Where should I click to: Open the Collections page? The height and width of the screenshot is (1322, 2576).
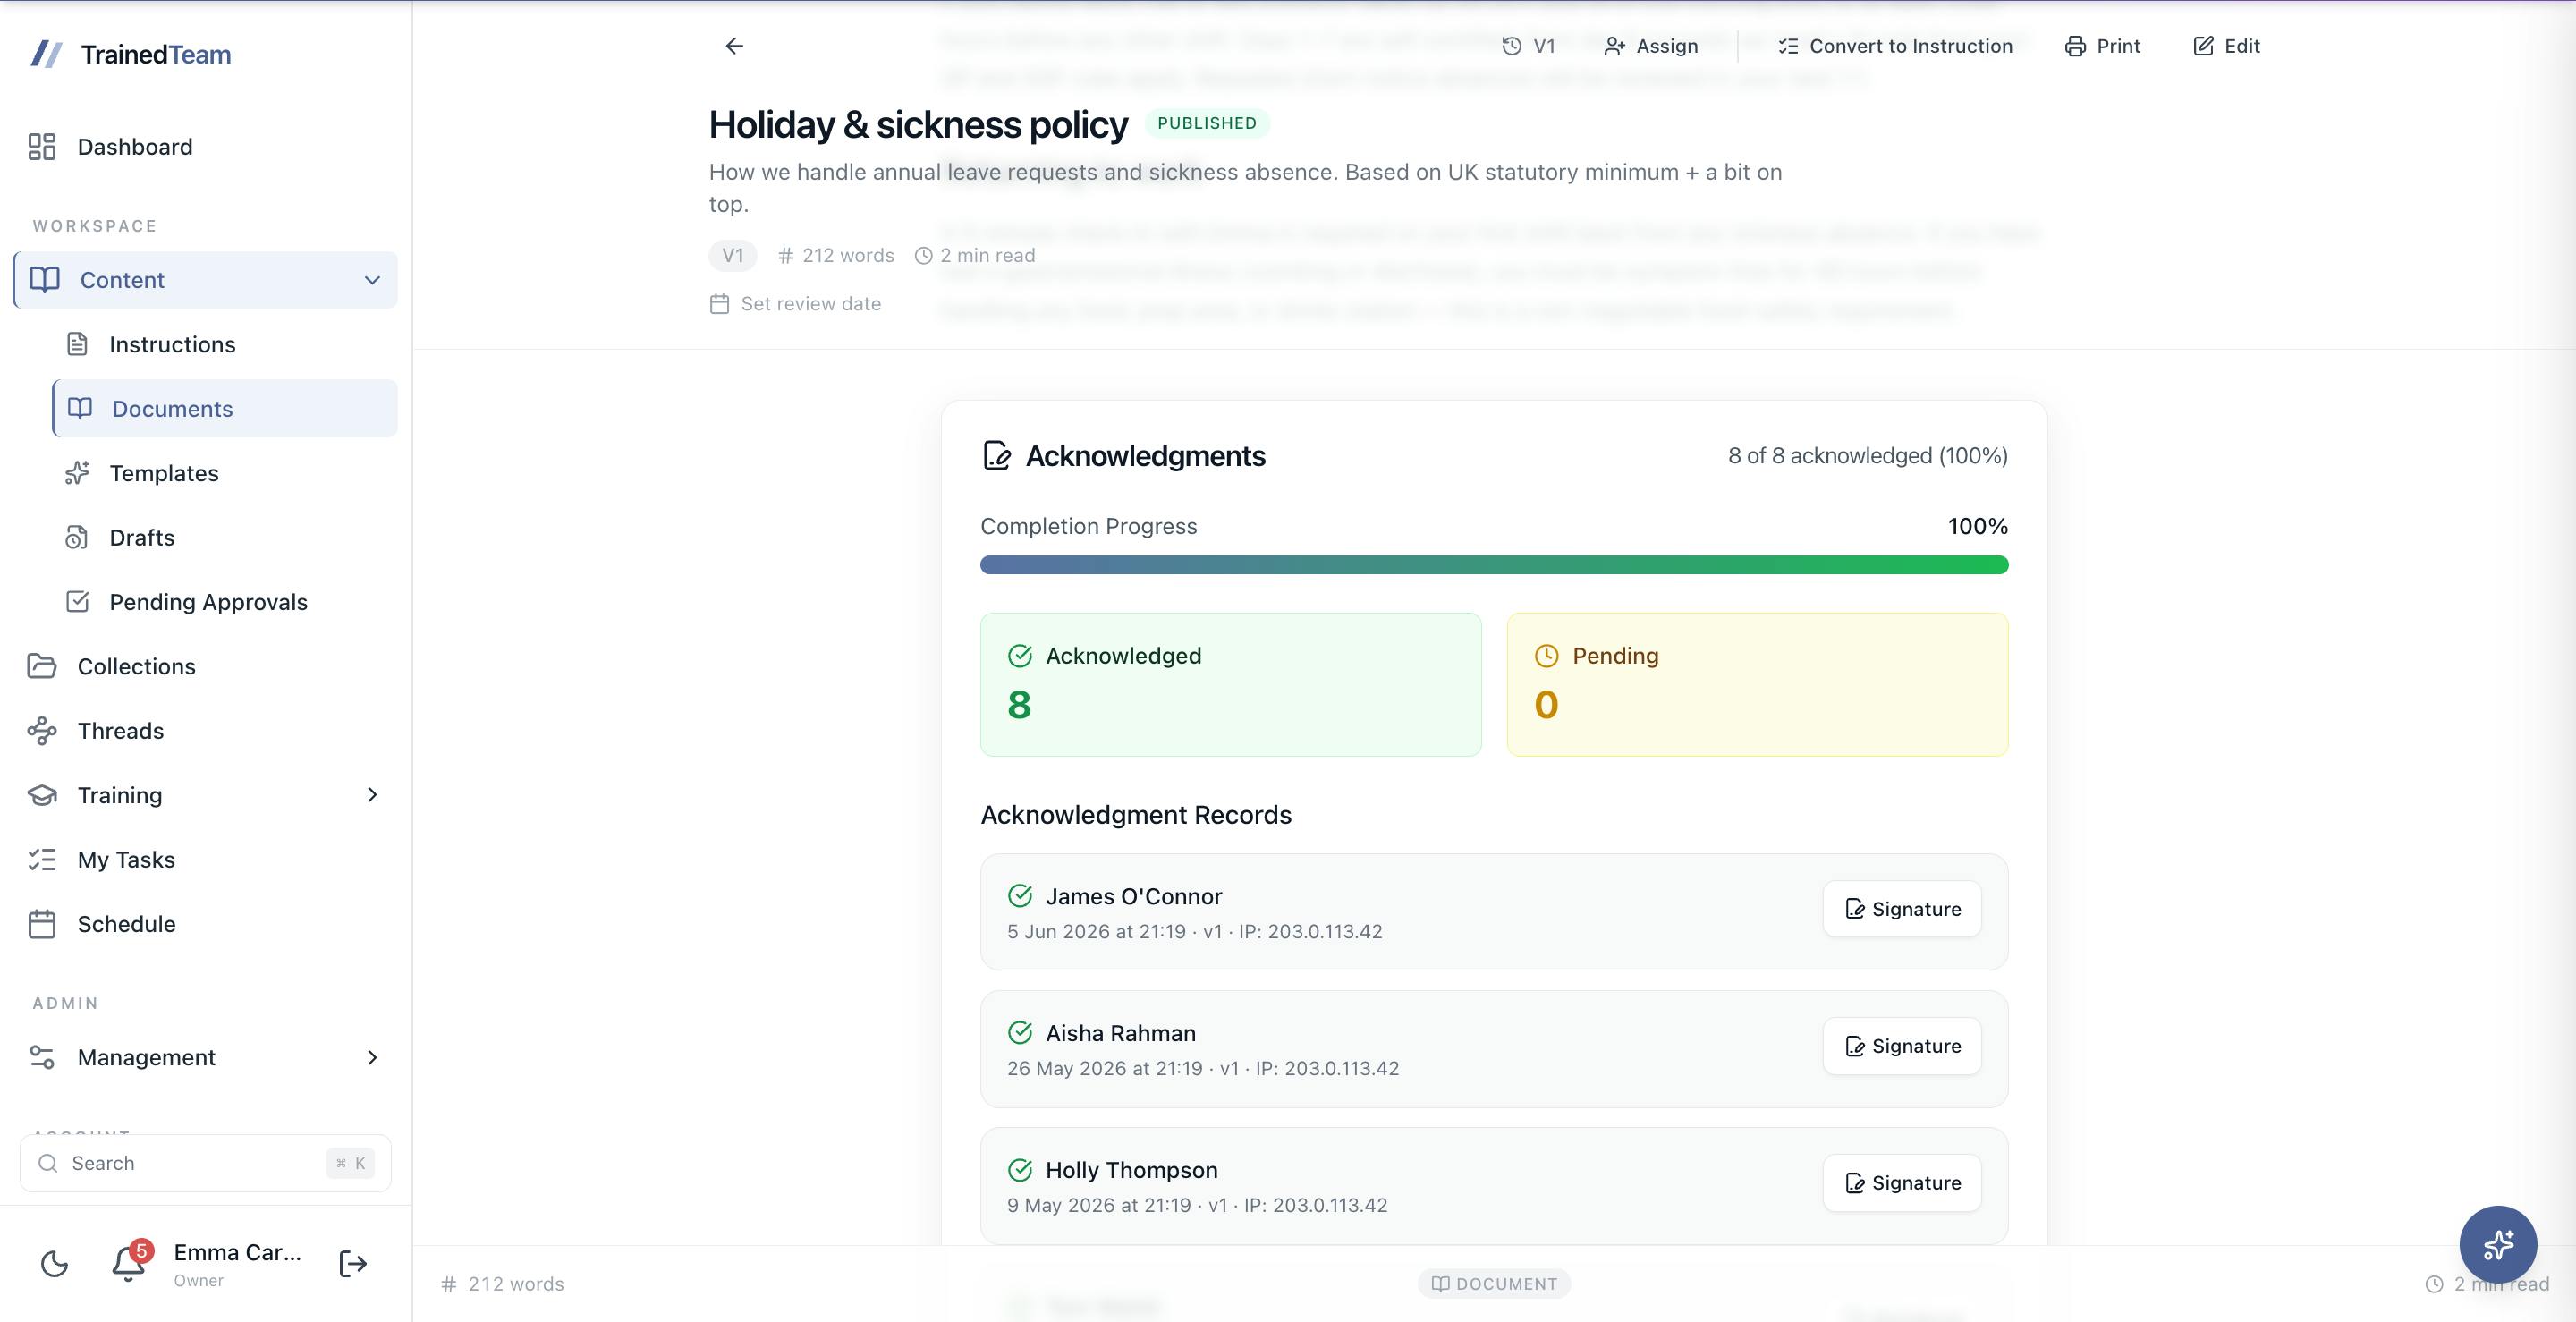pos(205,666)
